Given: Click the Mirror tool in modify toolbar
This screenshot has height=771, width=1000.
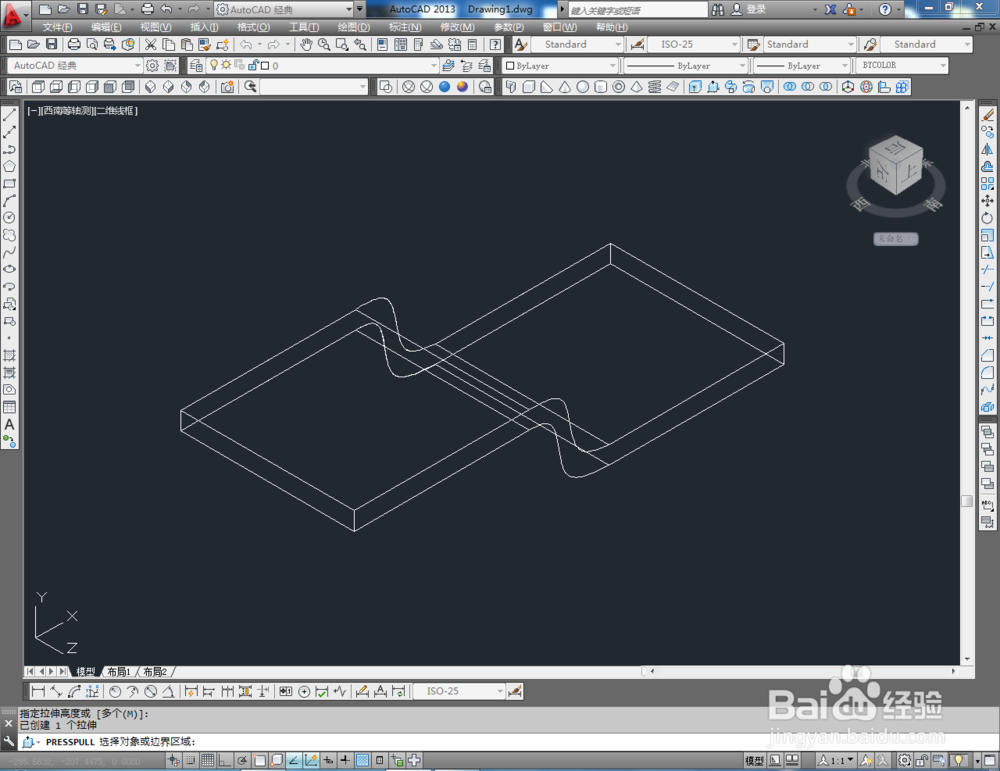Looking at the screenshot, I should 987,149.
